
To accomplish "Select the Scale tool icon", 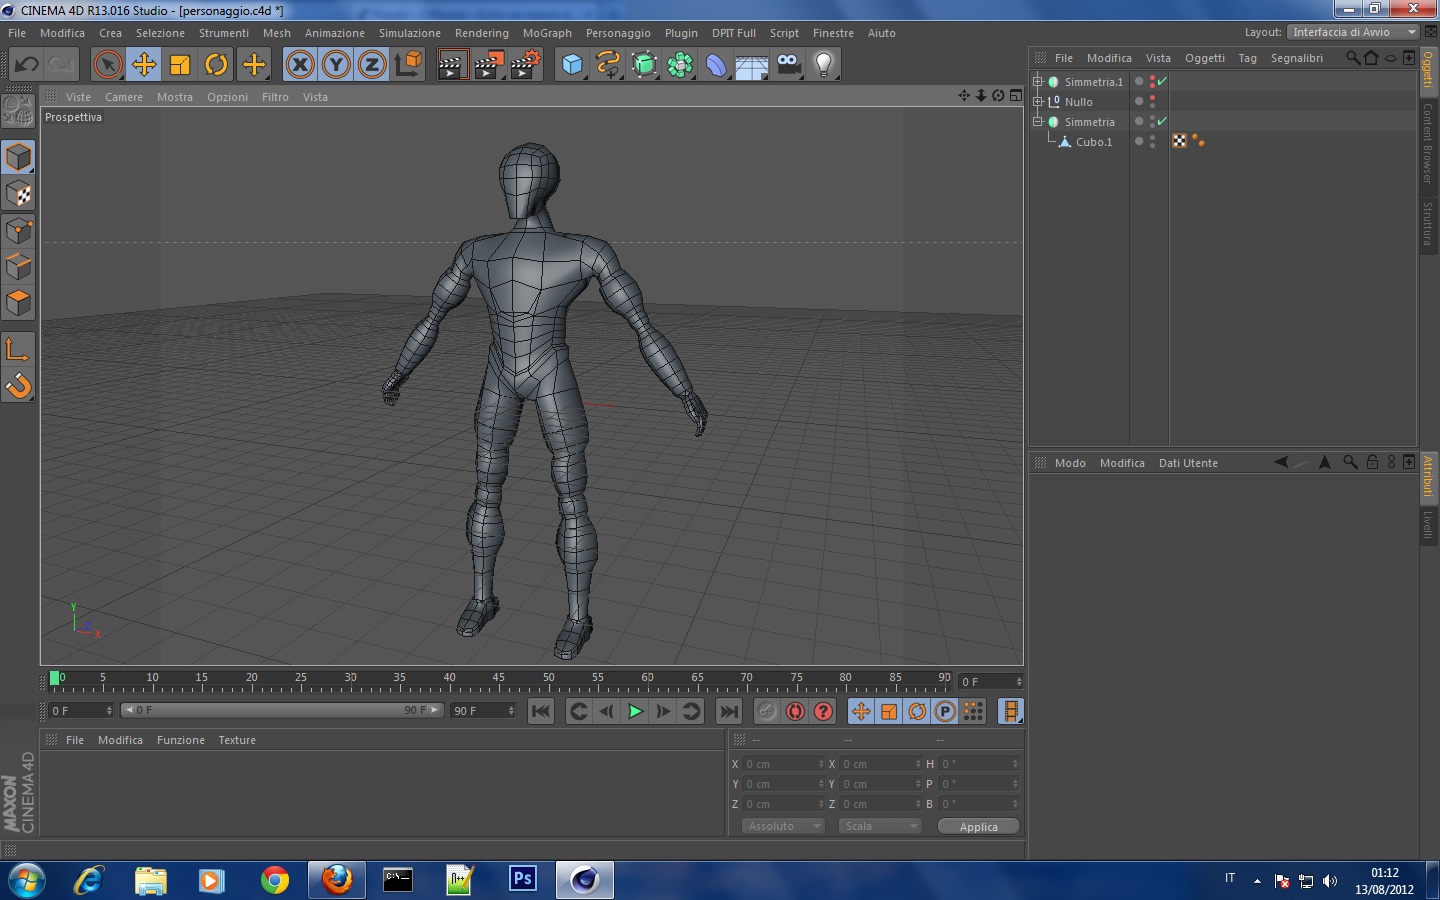I will 180,65.
